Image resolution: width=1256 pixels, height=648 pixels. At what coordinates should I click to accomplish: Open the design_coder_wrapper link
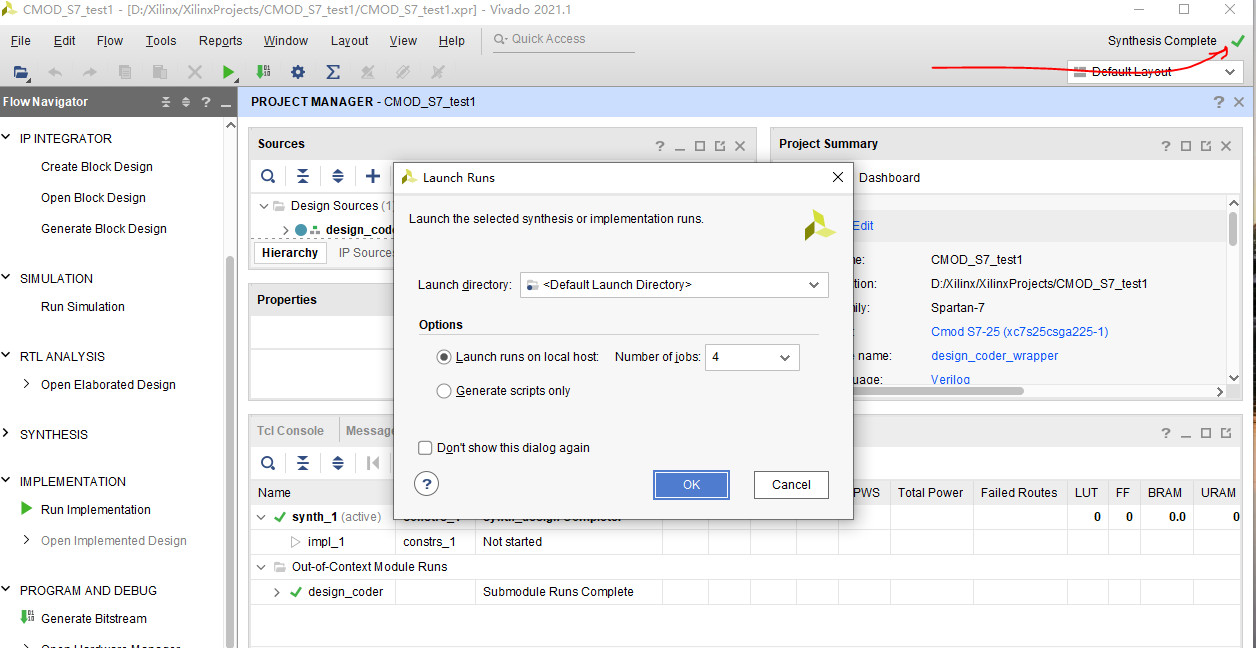(994, 356)
